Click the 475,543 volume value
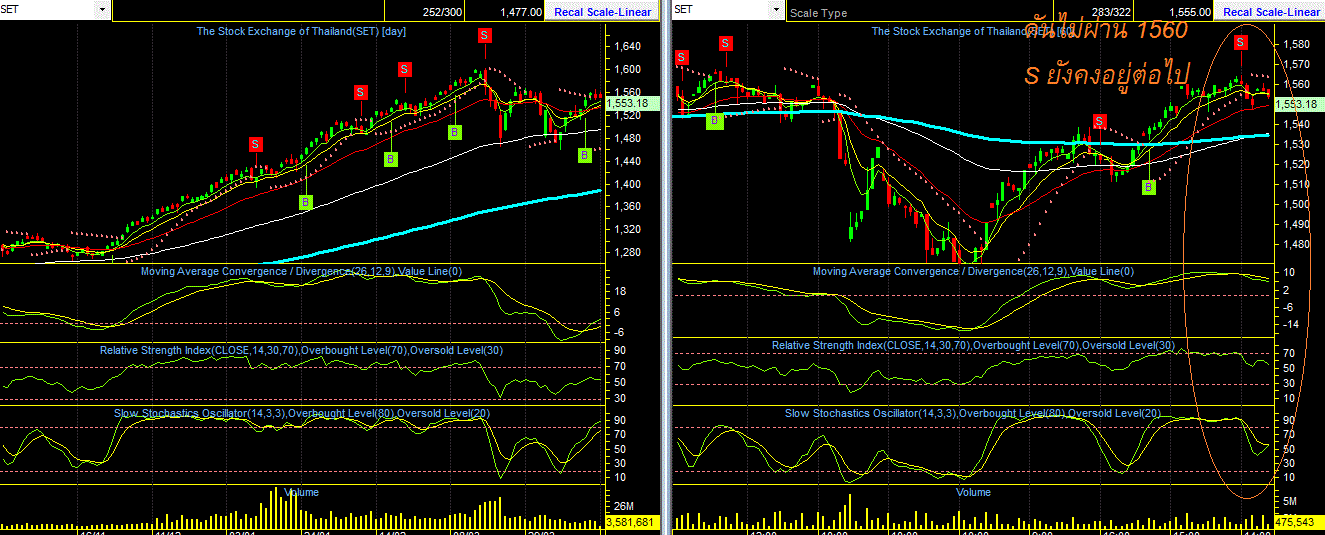The image size is (1325, 535). [x=1297, y=522]
